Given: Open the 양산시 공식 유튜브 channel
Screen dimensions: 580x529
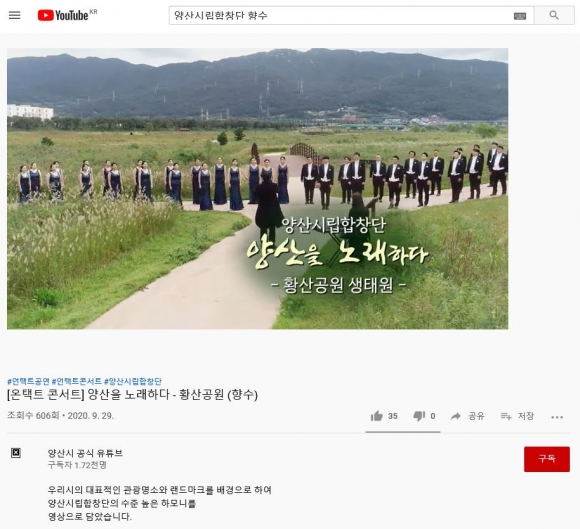Looking at the screenshot, I should click(85, 453).
